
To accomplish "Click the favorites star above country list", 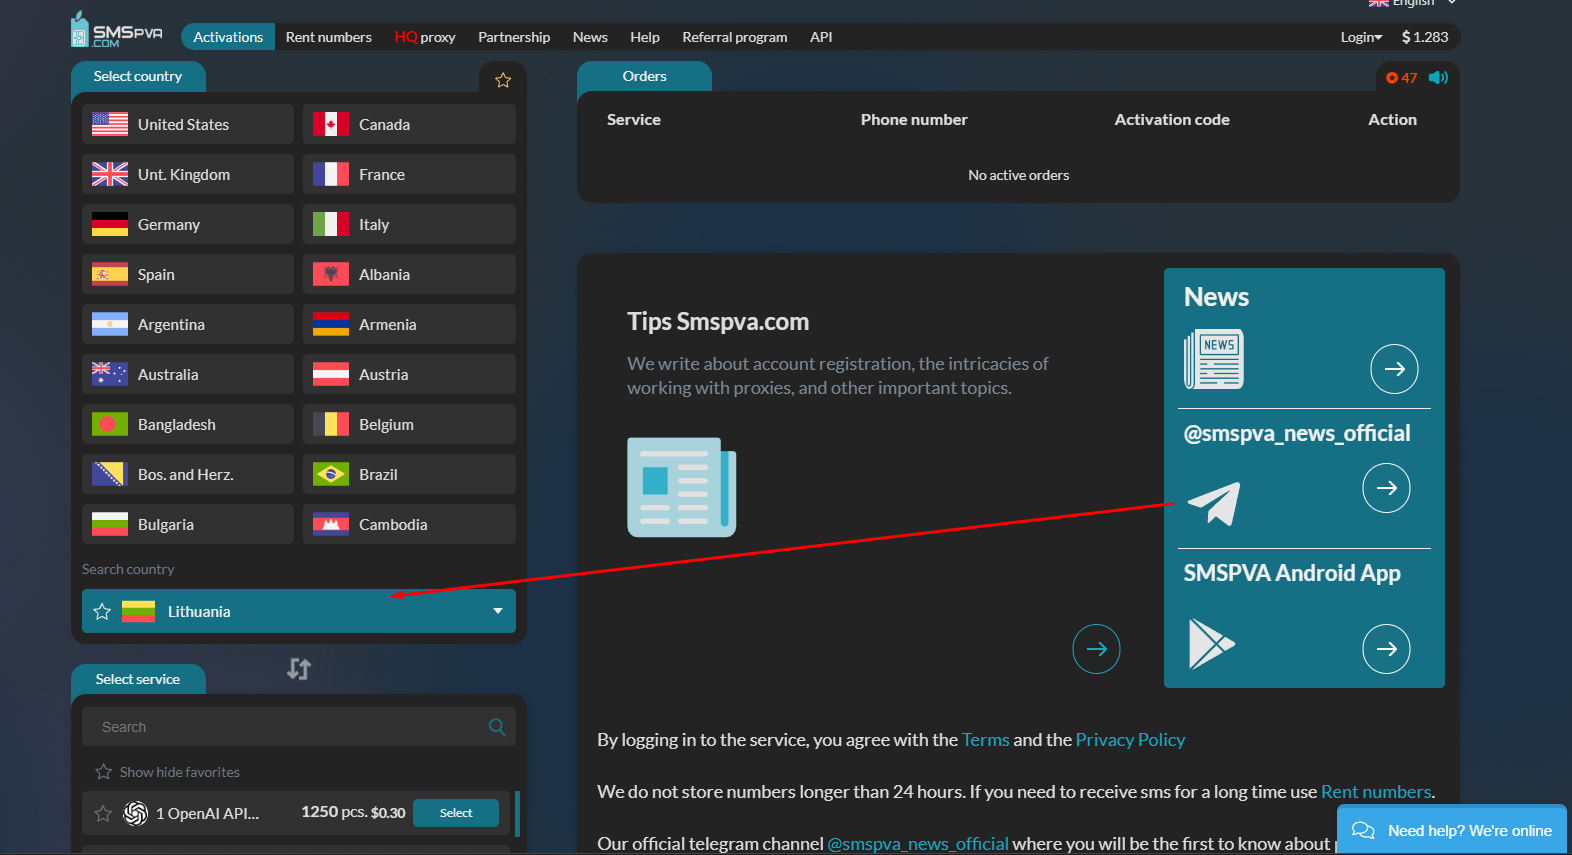I will click(x=503, y=80).
